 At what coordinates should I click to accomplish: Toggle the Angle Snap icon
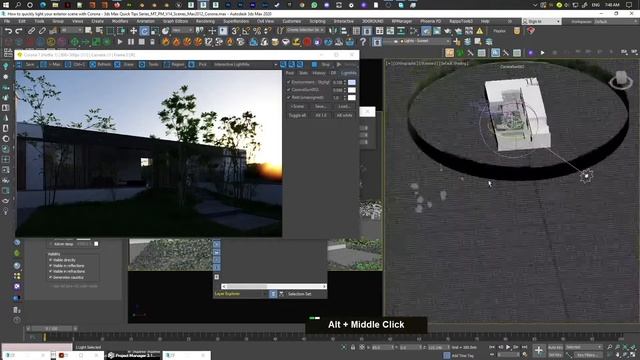(246, 31)
